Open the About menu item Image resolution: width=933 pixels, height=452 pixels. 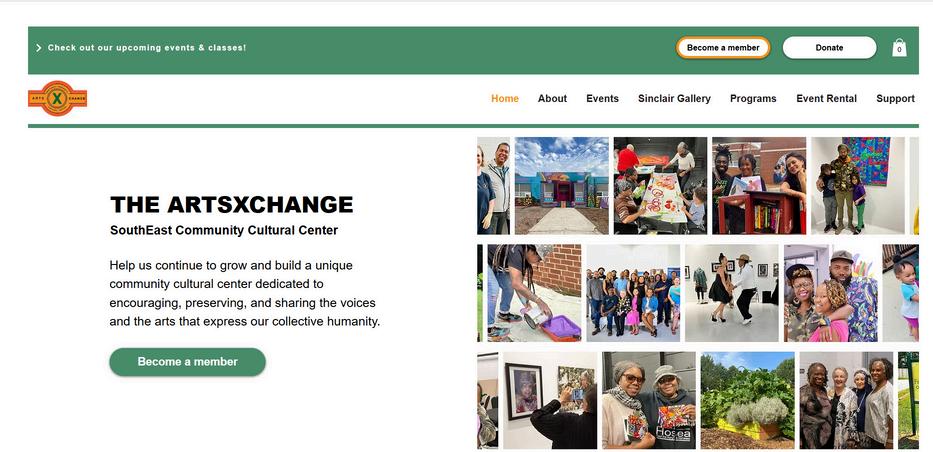(552, 99)
